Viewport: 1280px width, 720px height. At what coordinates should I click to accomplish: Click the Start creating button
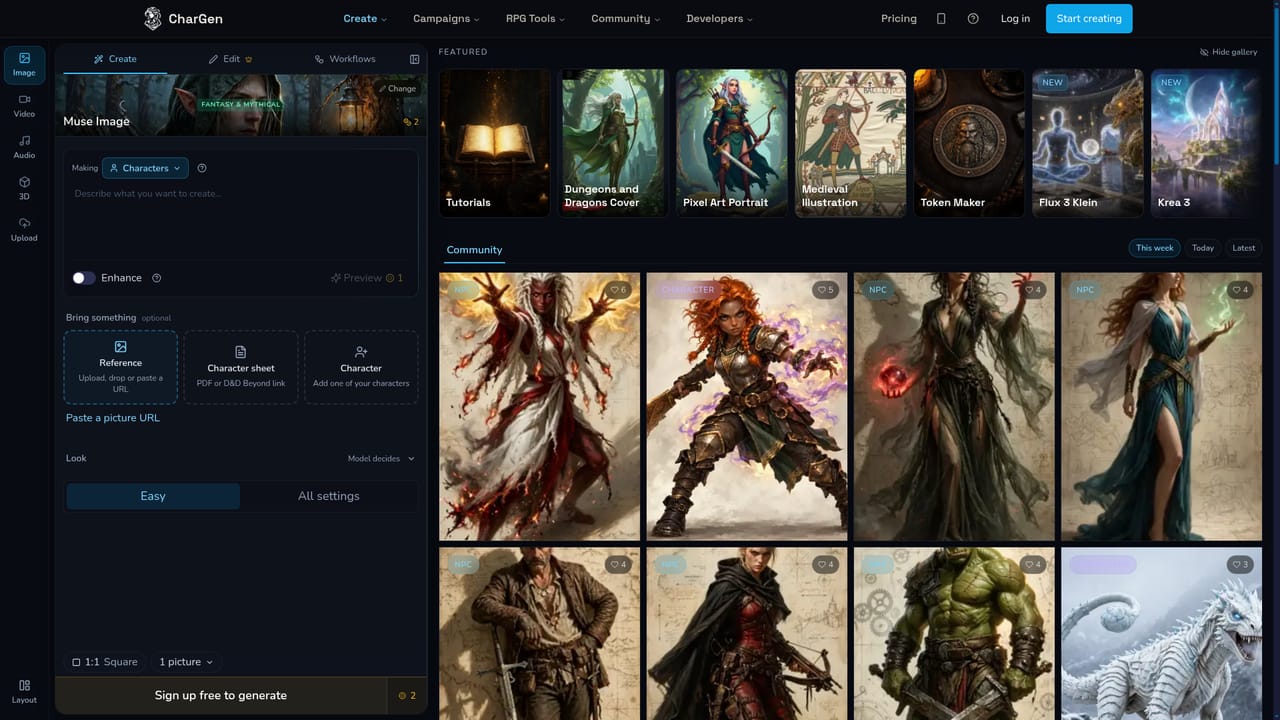pyautogui.click(x=1089, y=18)
